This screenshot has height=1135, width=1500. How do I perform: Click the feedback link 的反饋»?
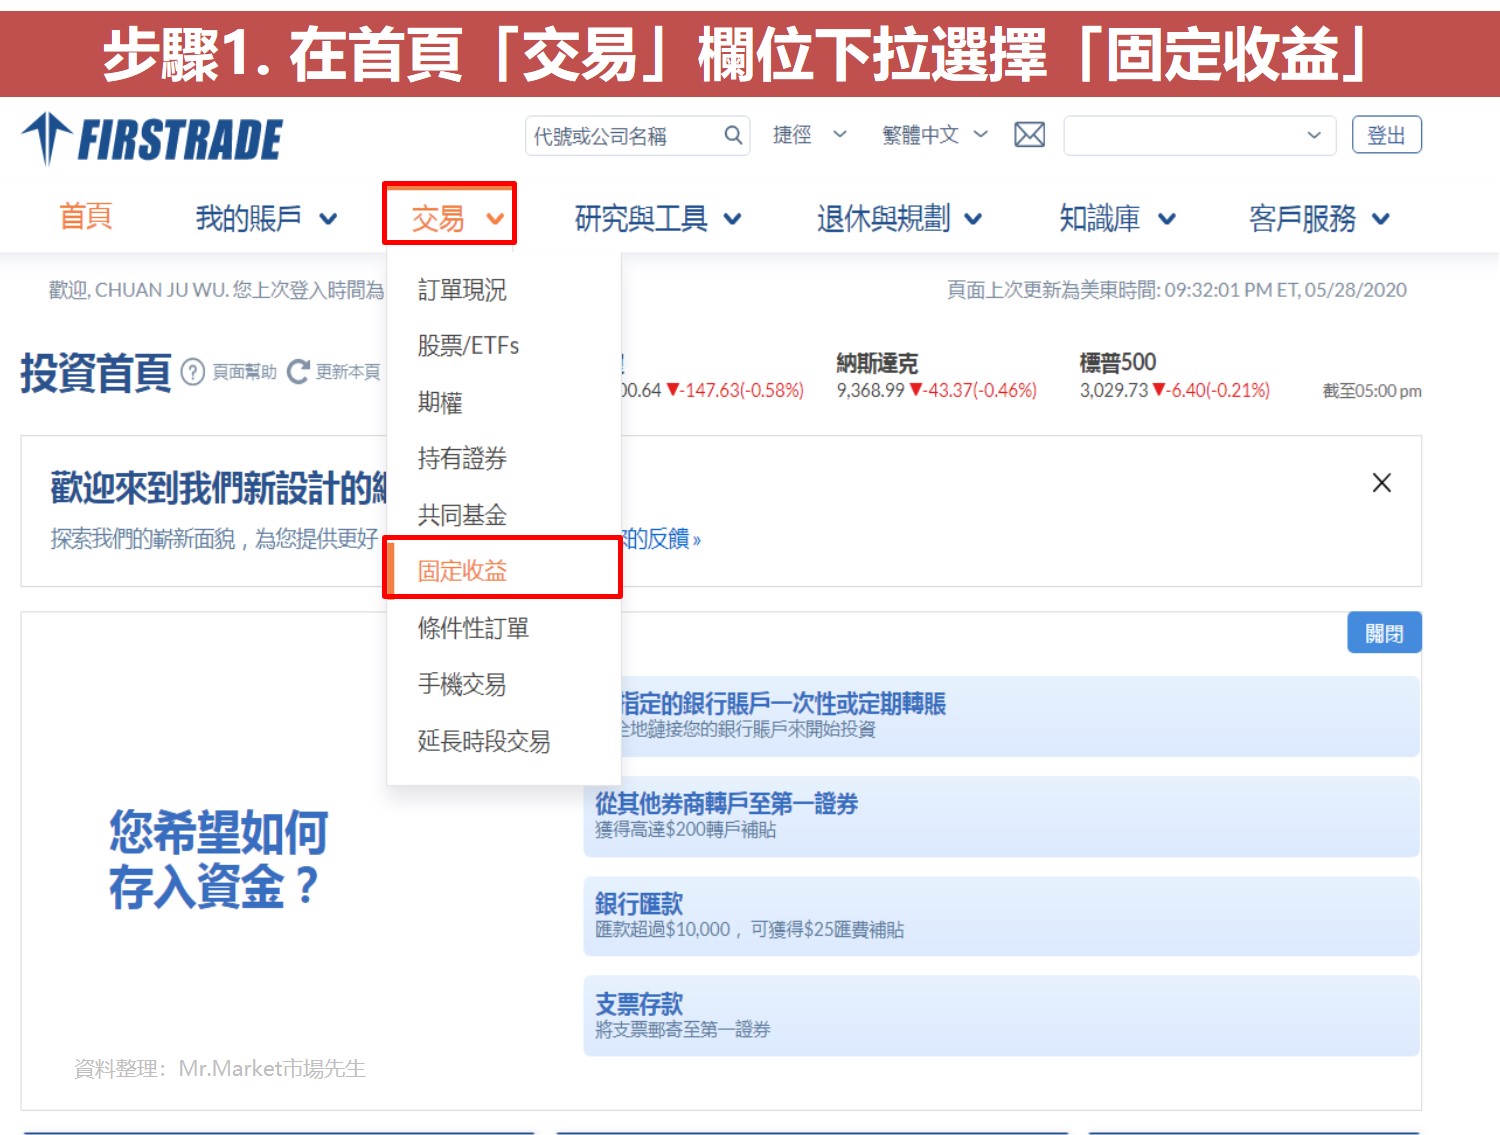[x=661, y=539]
